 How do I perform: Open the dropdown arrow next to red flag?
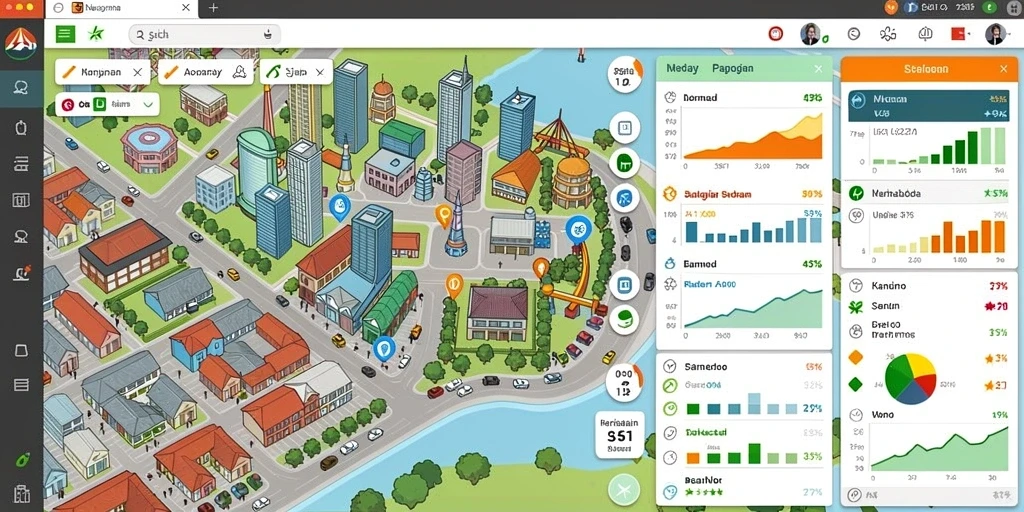(969, 35)
